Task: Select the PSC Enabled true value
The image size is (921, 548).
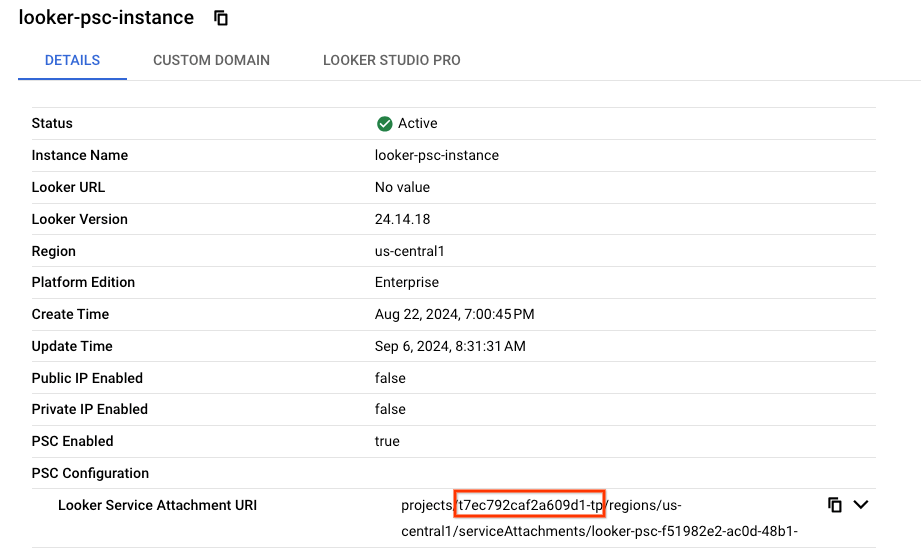Action: coord(387,441)
